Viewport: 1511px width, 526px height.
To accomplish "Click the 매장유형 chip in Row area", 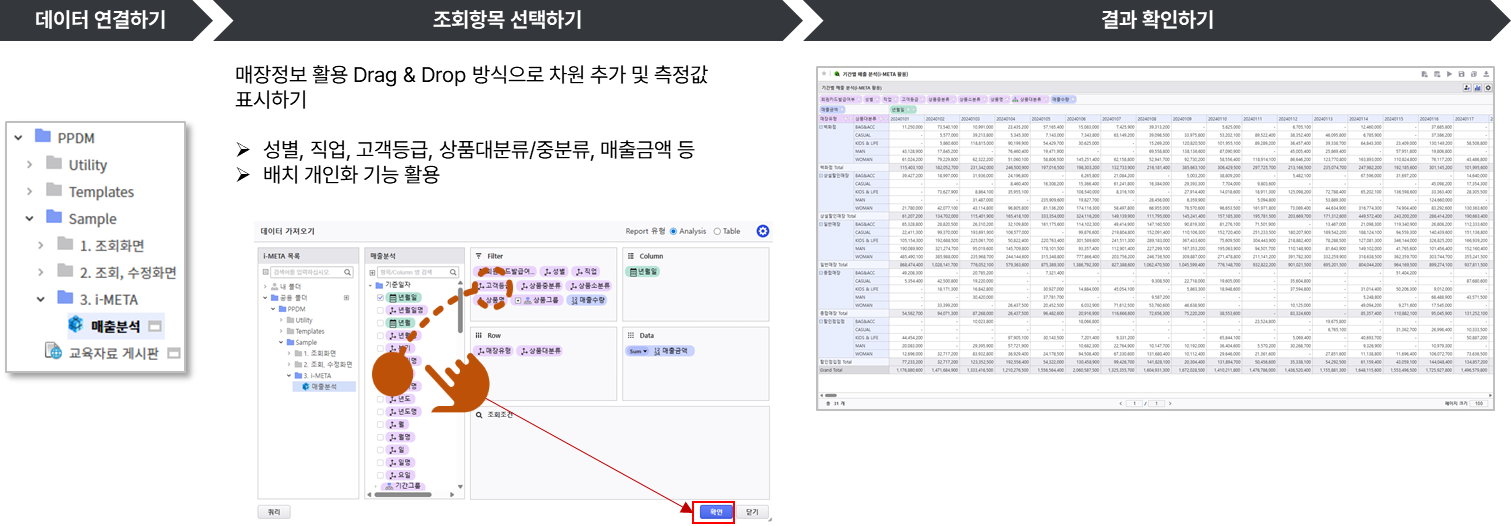I will coord(493,351).
